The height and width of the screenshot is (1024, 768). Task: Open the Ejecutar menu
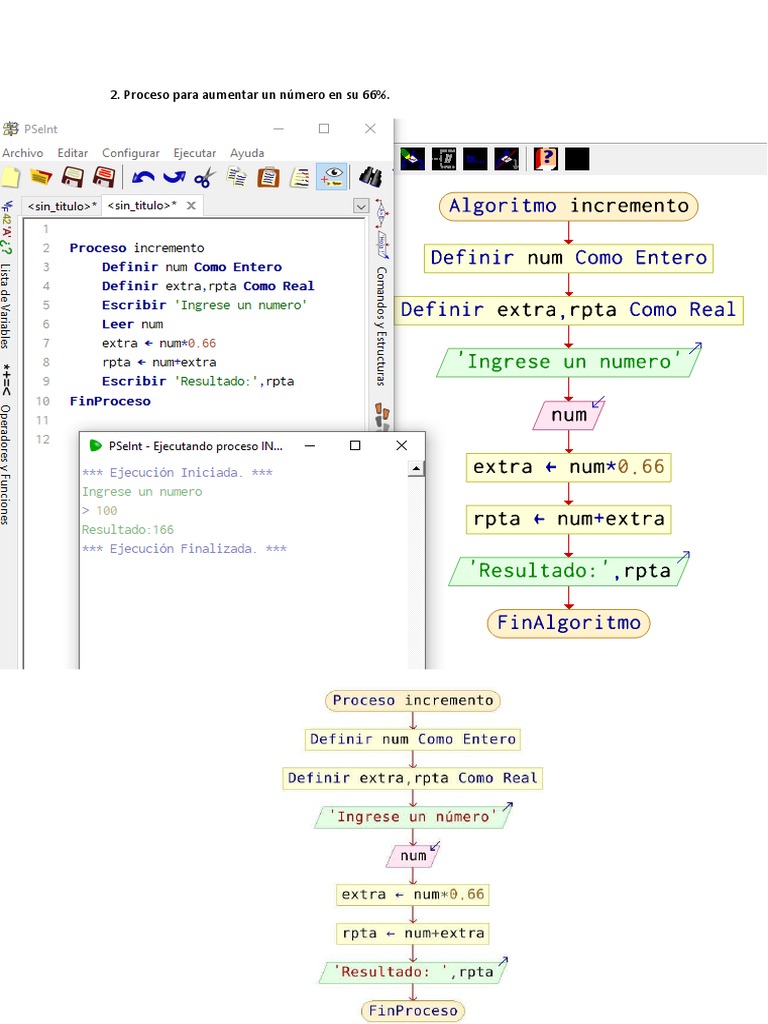coord(194,153)
